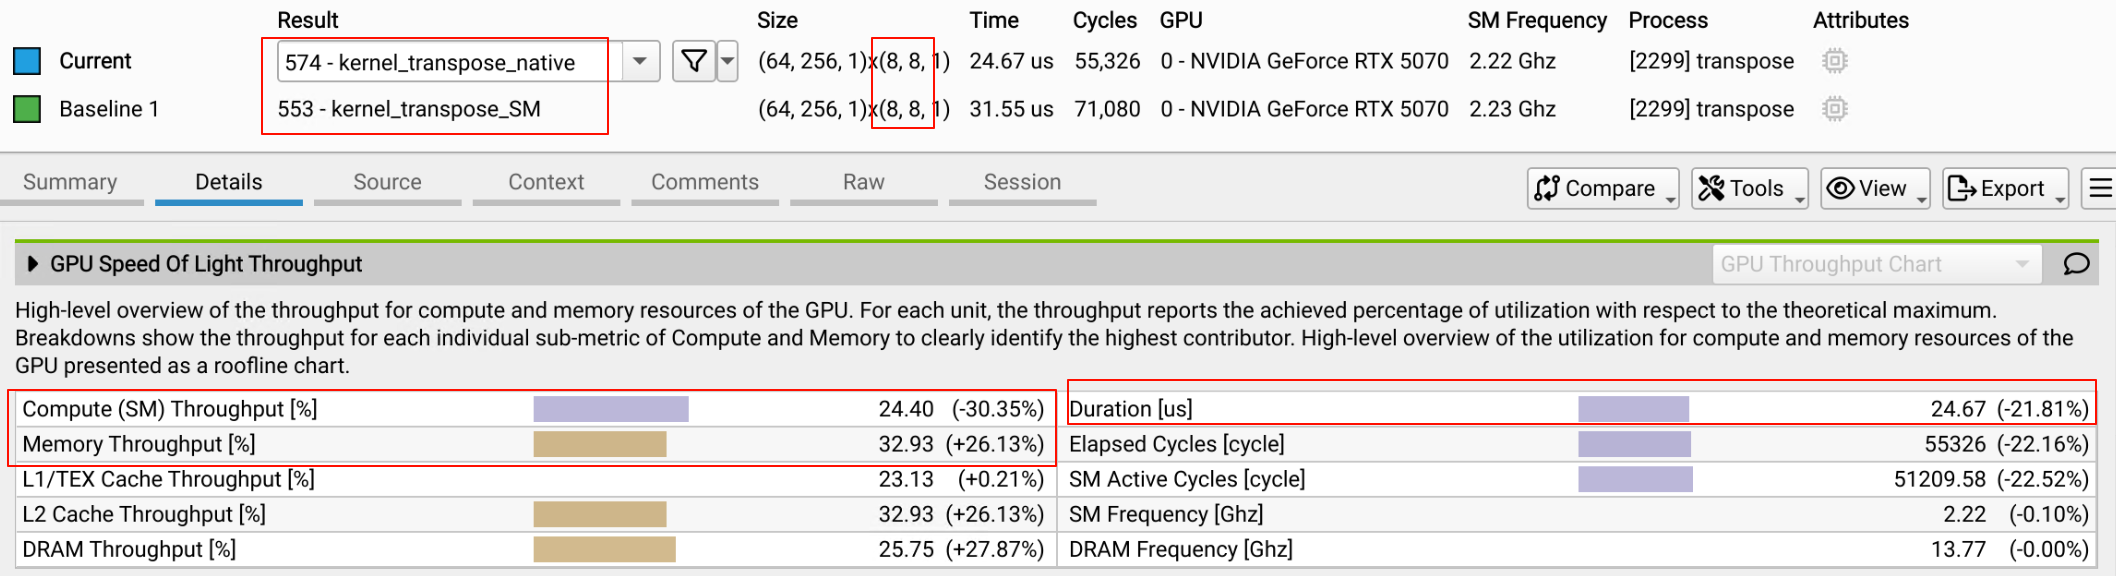Image resolution: width=2116 pixels, height=576 pixels.
Task: Click the Compare button
Action: (x=1603, y=188)
